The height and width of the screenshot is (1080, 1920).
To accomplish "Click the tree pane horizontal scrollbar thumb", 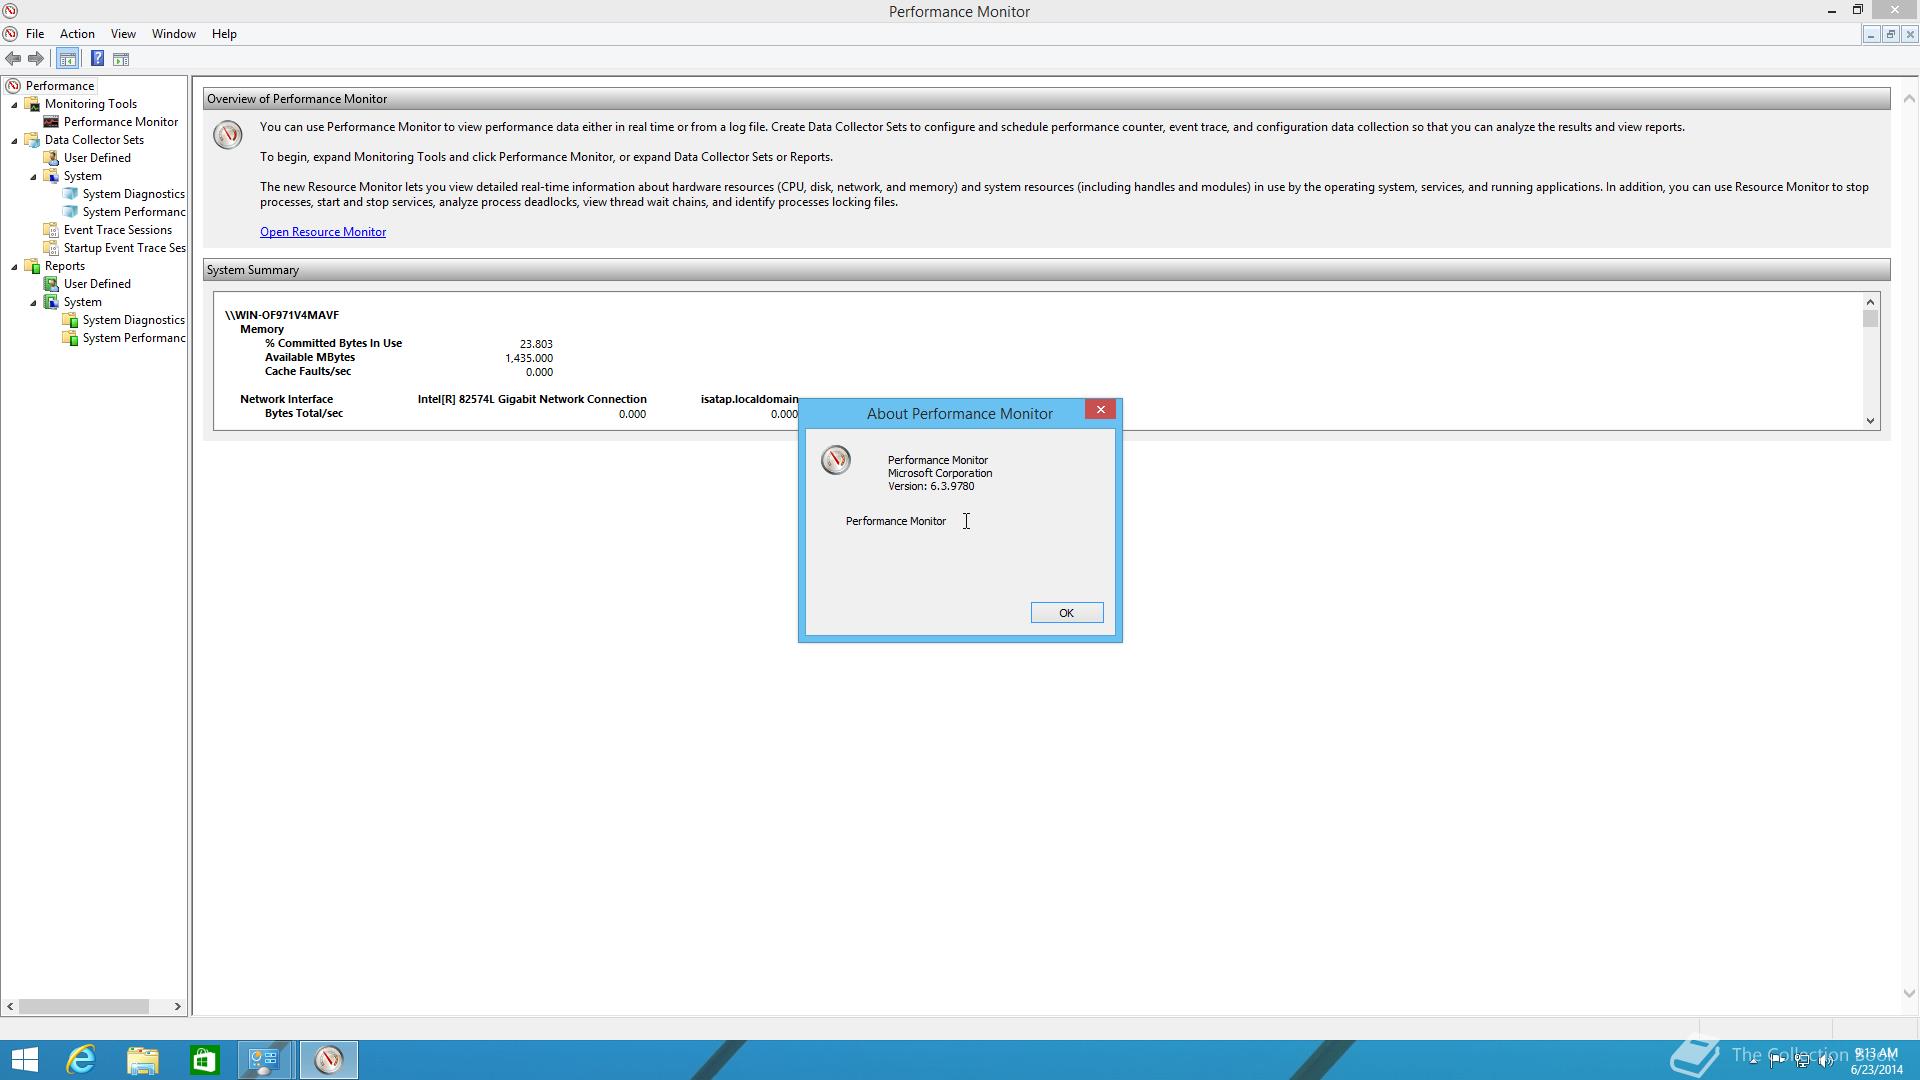I will point(85,1007).
